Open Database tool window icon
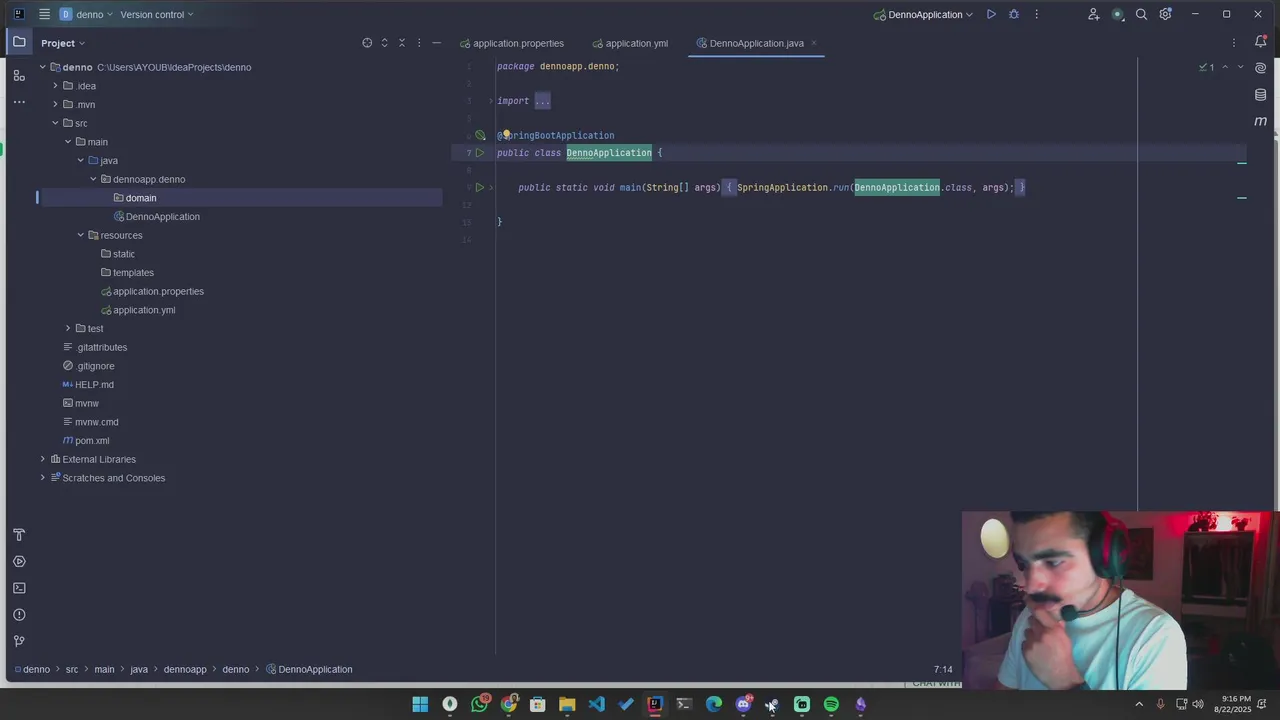The height and width of the screenshot is (720, 1280). [x=1261, y=95]
